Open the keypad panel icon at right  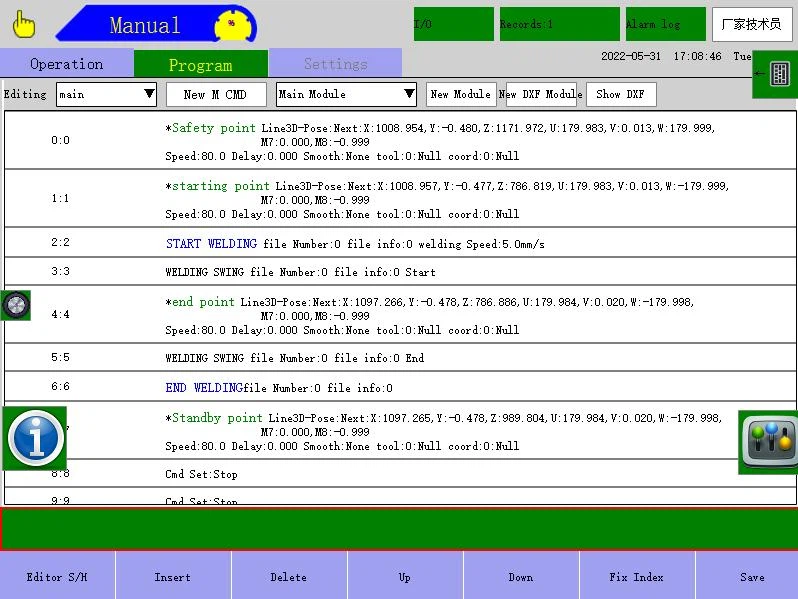[x=778, y=74]
